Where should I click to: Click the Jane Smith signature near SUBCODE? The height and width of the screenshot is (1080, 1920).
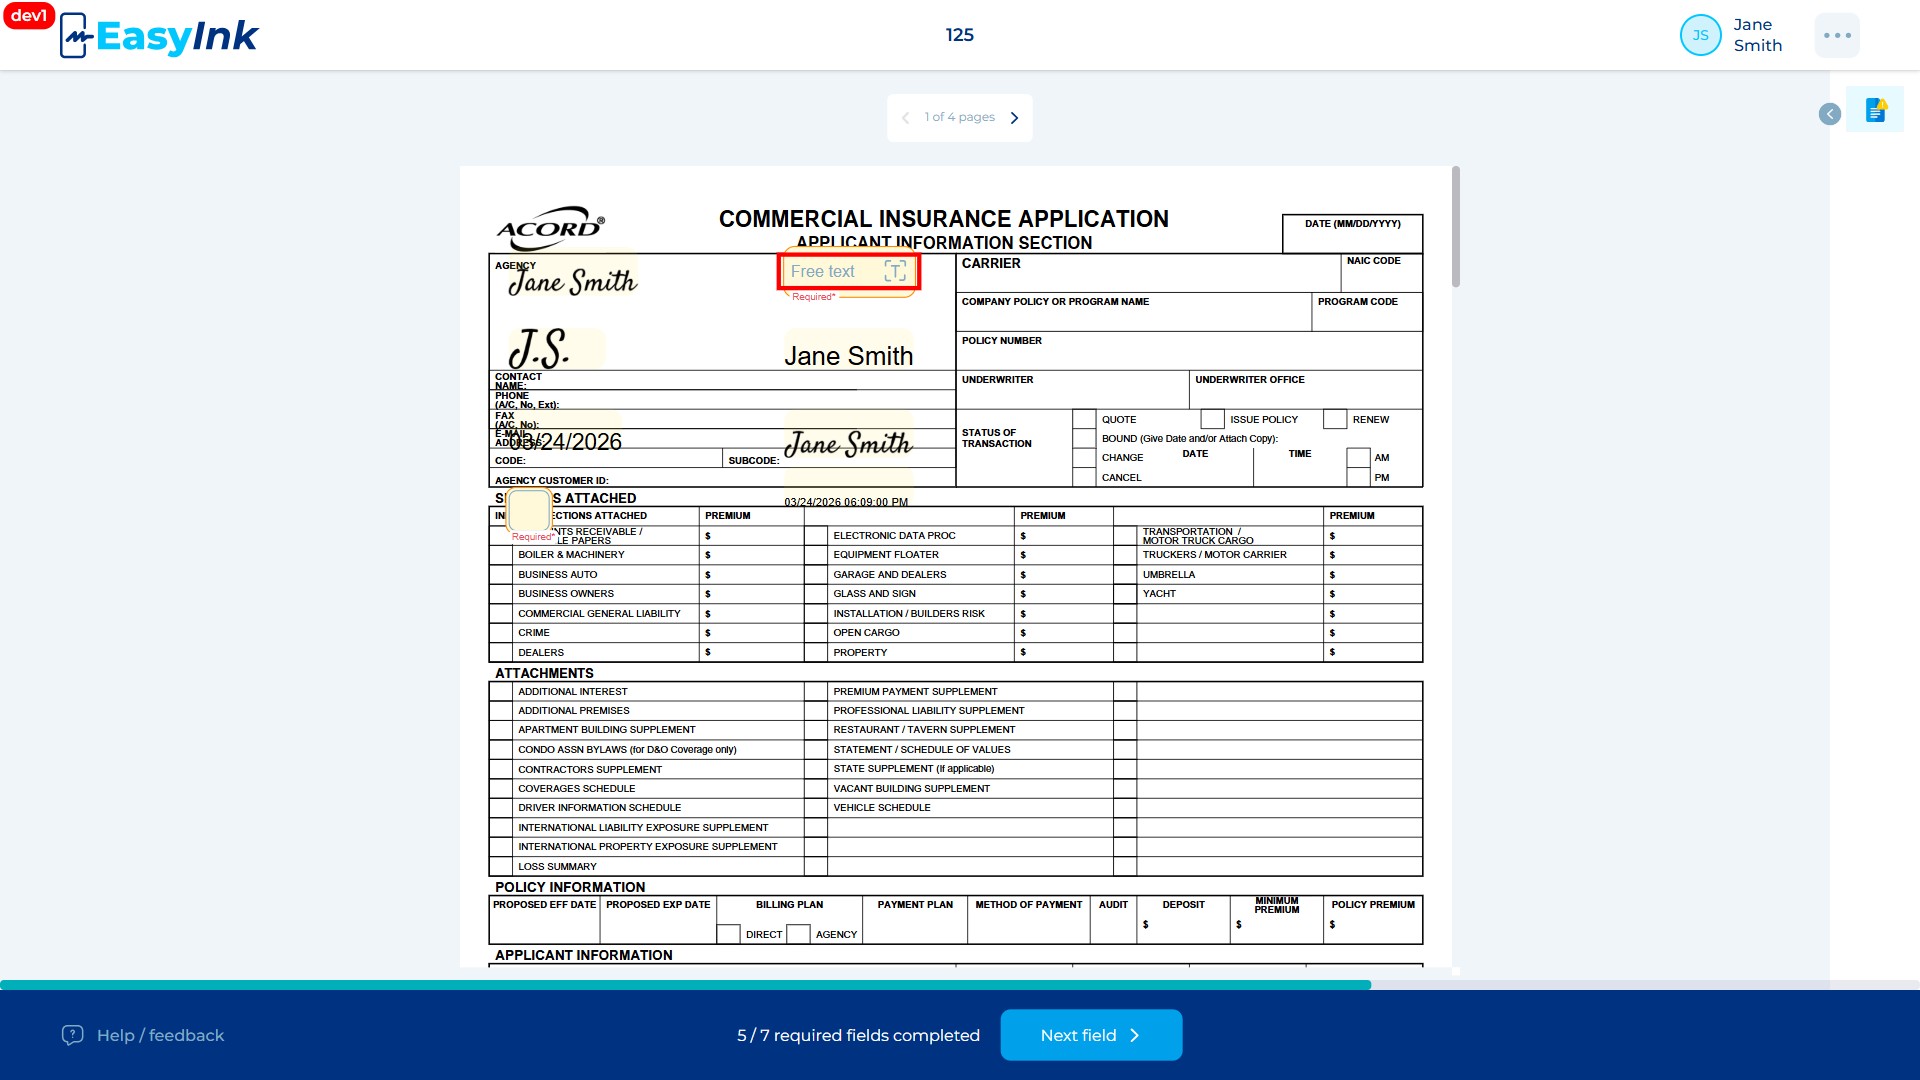coord(848,443)
